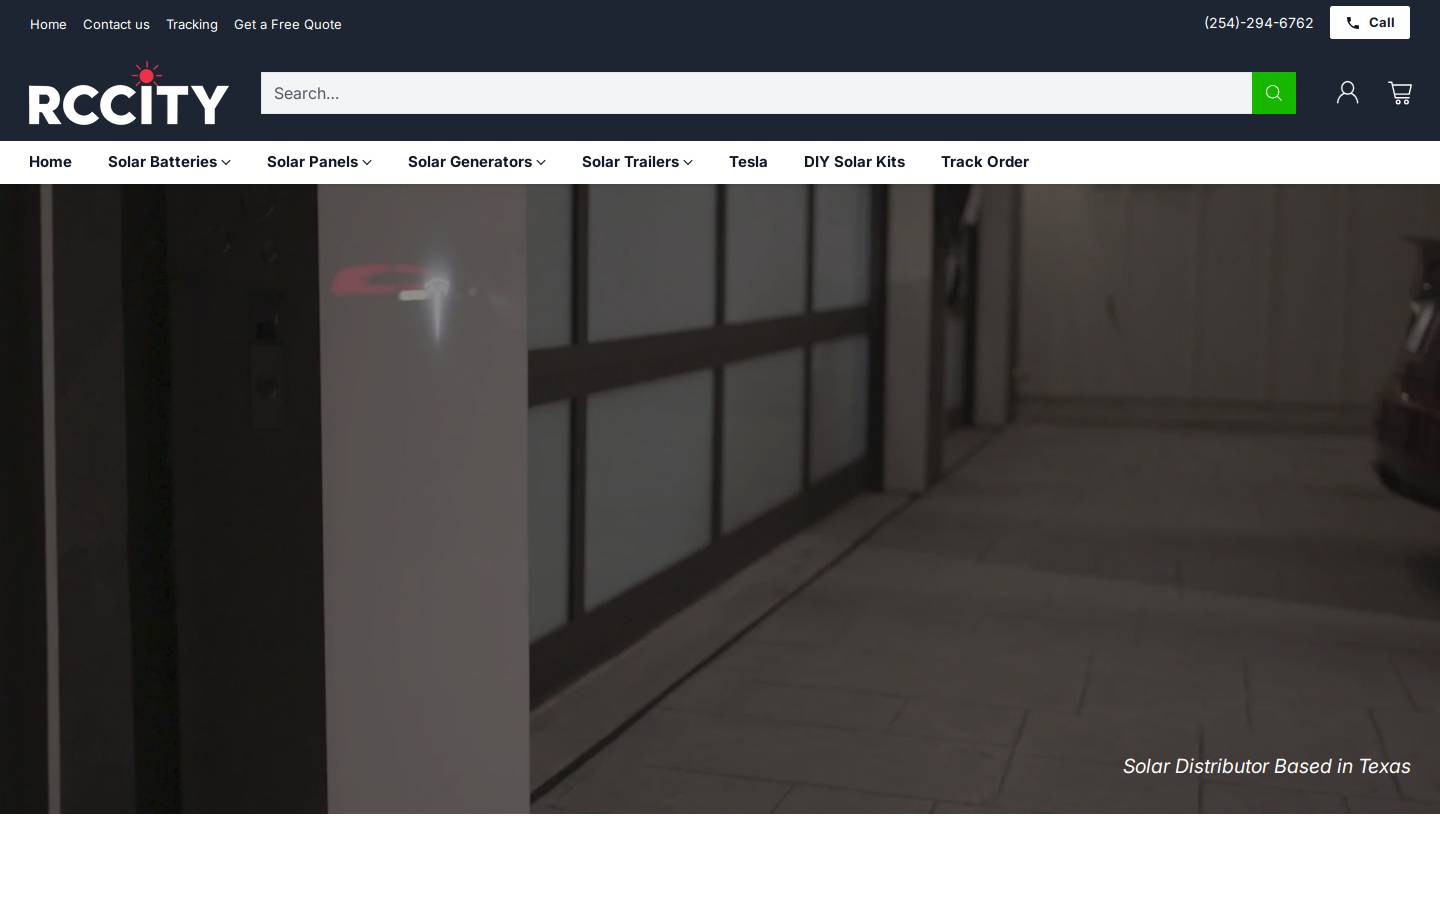Expand the Solar Generators dropdown
This screenshot has height=900, width=1440.
point(476,162)
